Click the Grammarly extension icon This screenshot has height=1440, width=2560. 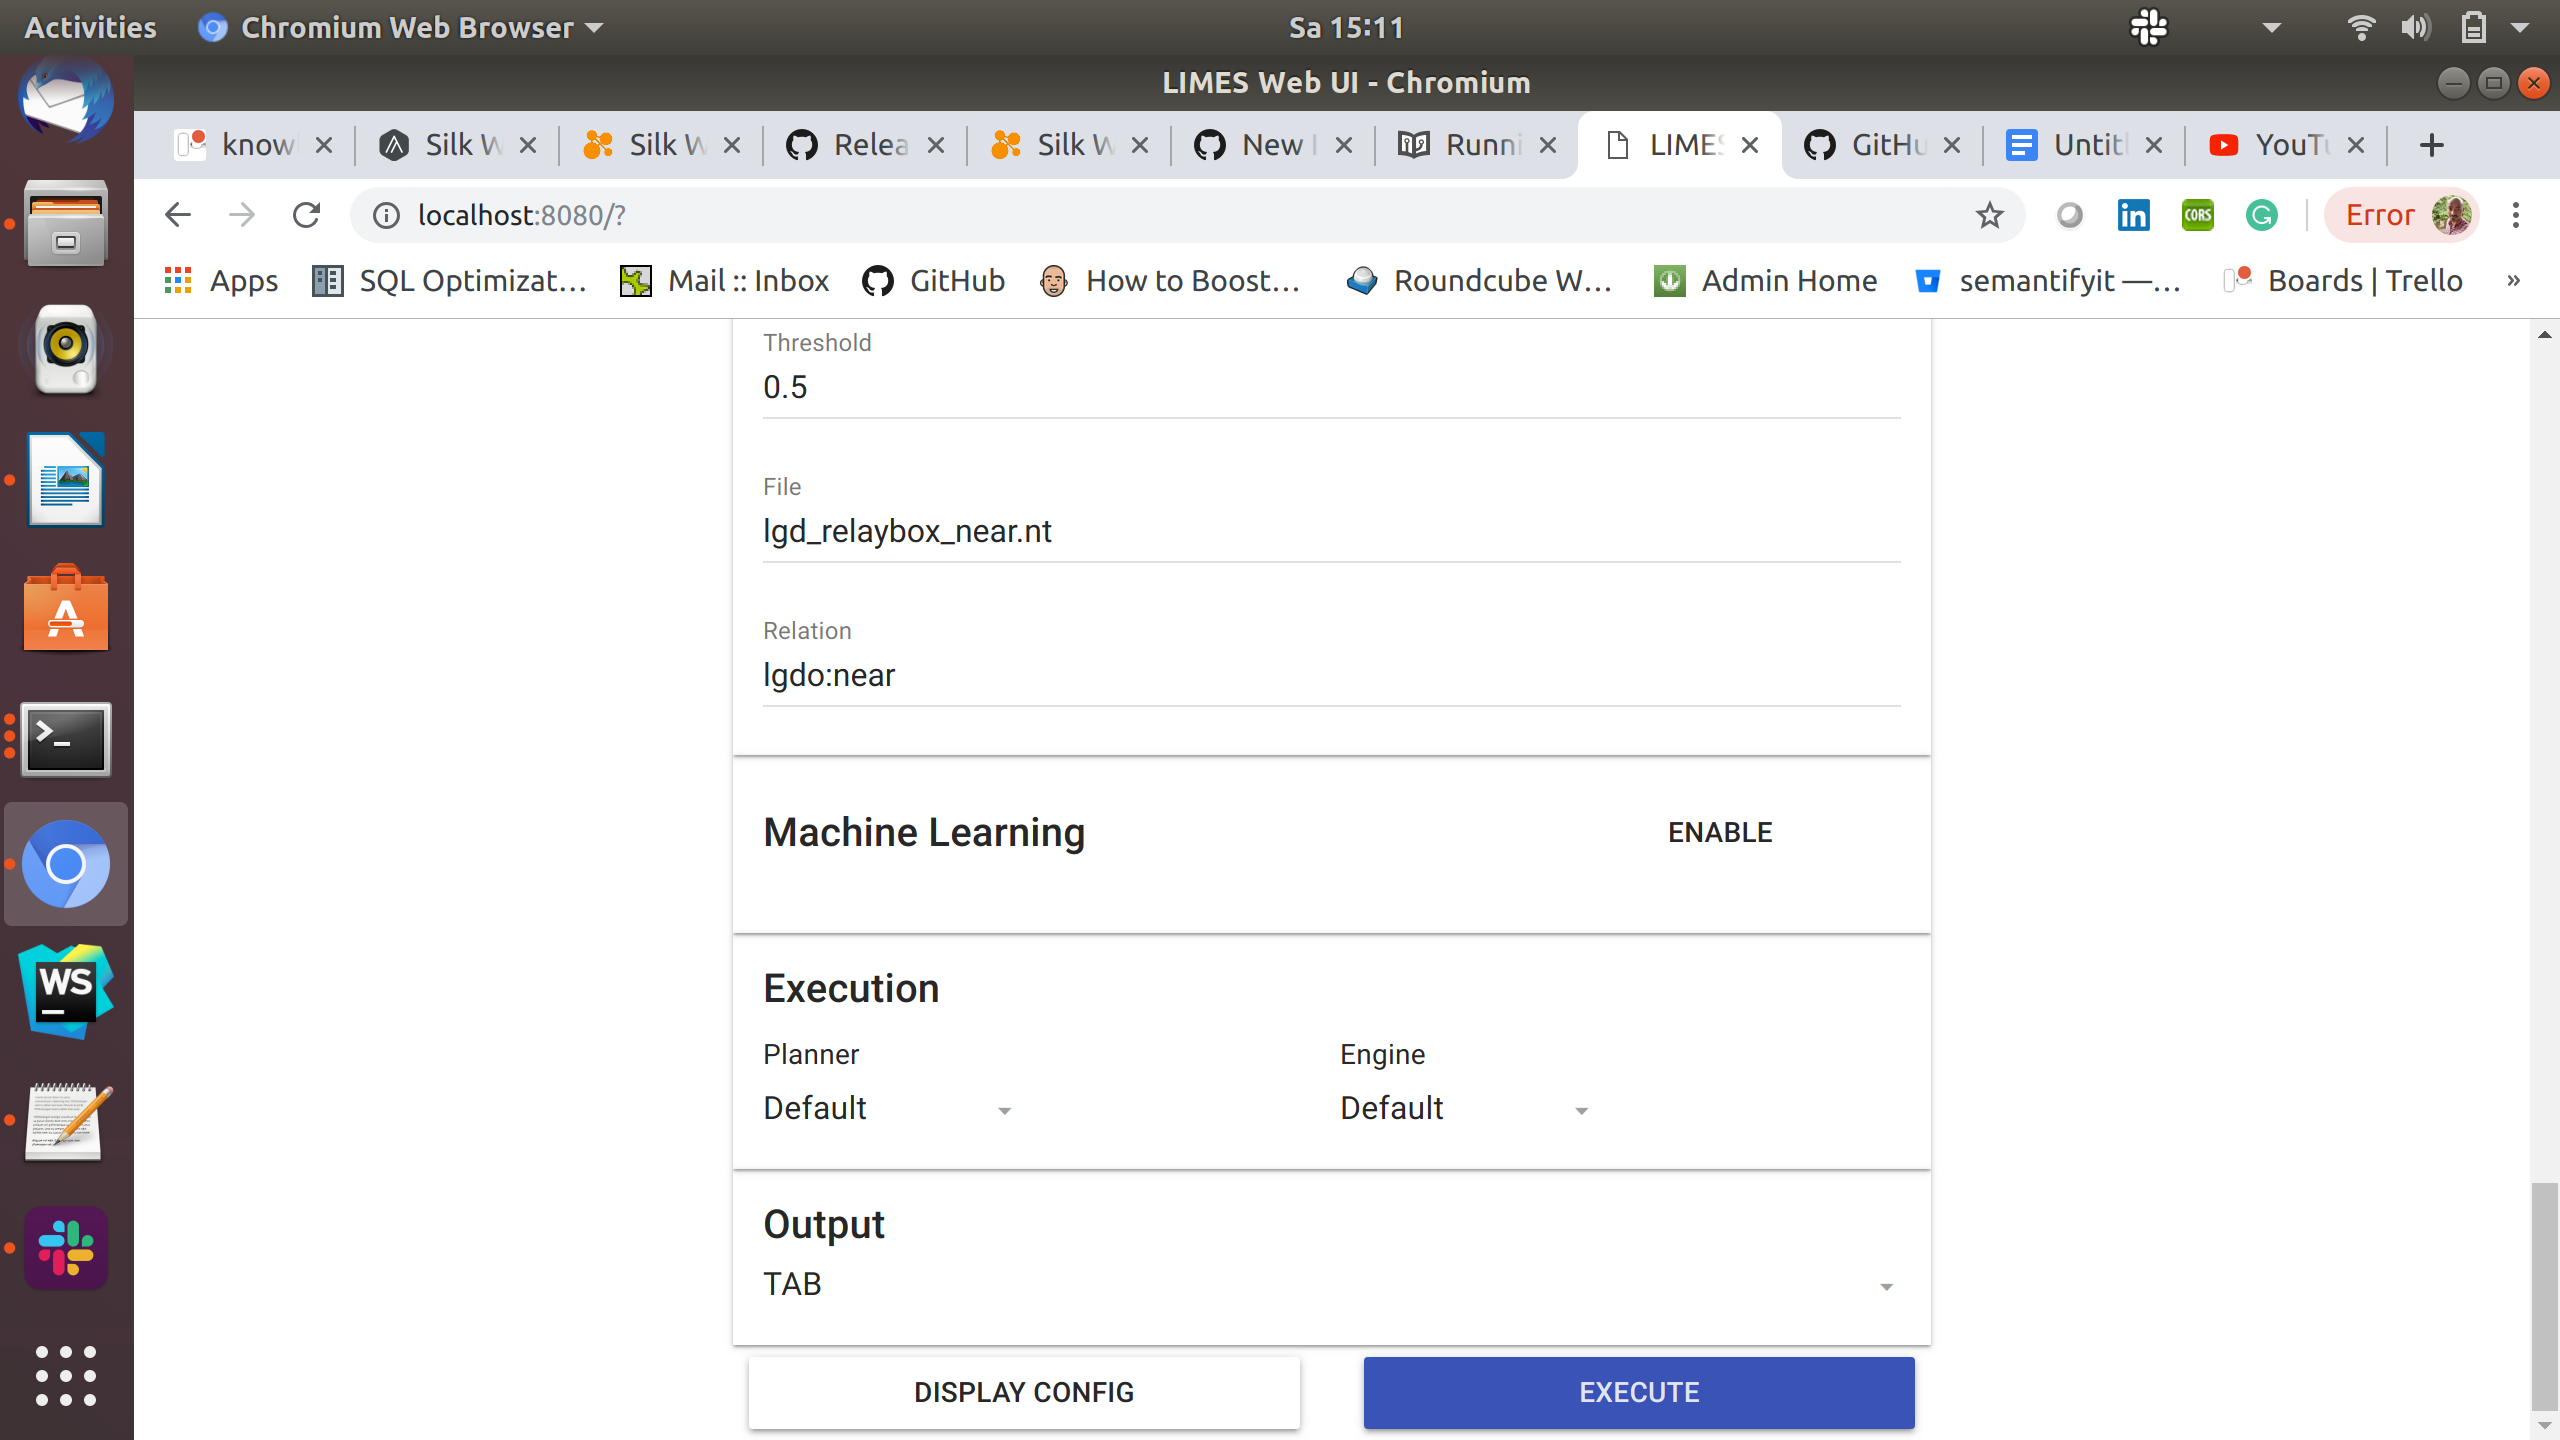[2261, 215]
